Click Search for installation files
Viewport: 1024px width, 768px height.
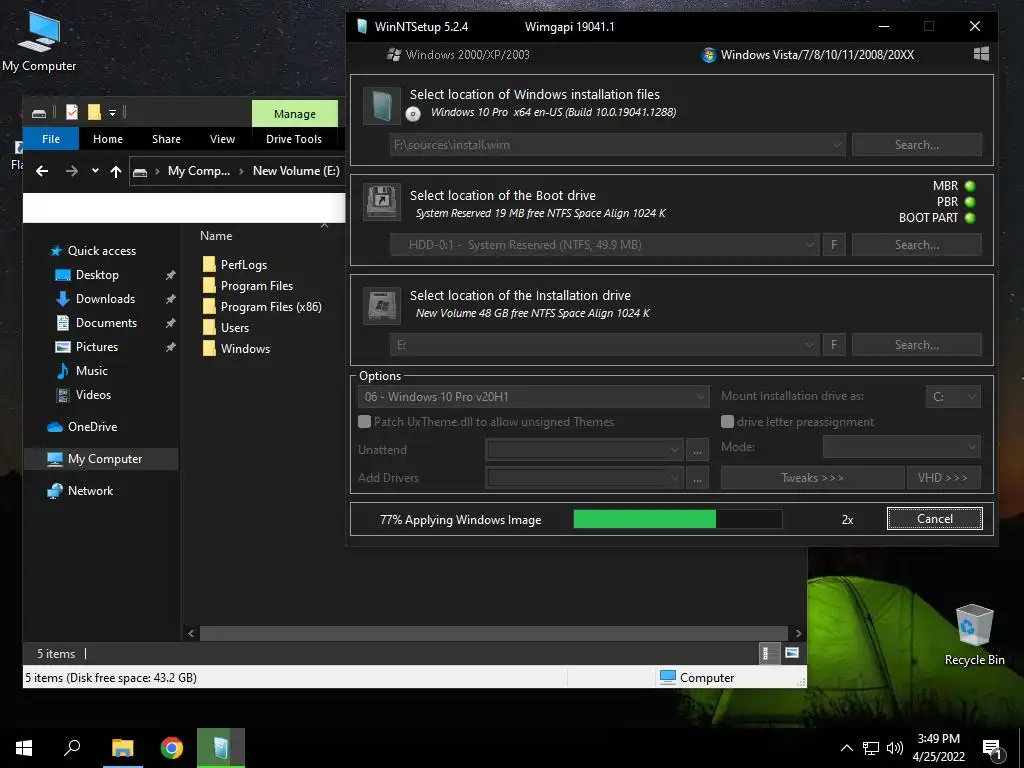[916, 145]
